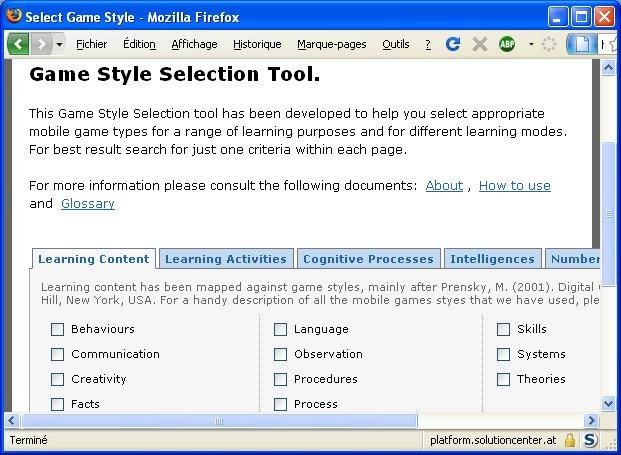Switch to the Cognitive Processes tab
Image resolution: width=621 pixels, height=455 pixels.
(x=368, y=259)
